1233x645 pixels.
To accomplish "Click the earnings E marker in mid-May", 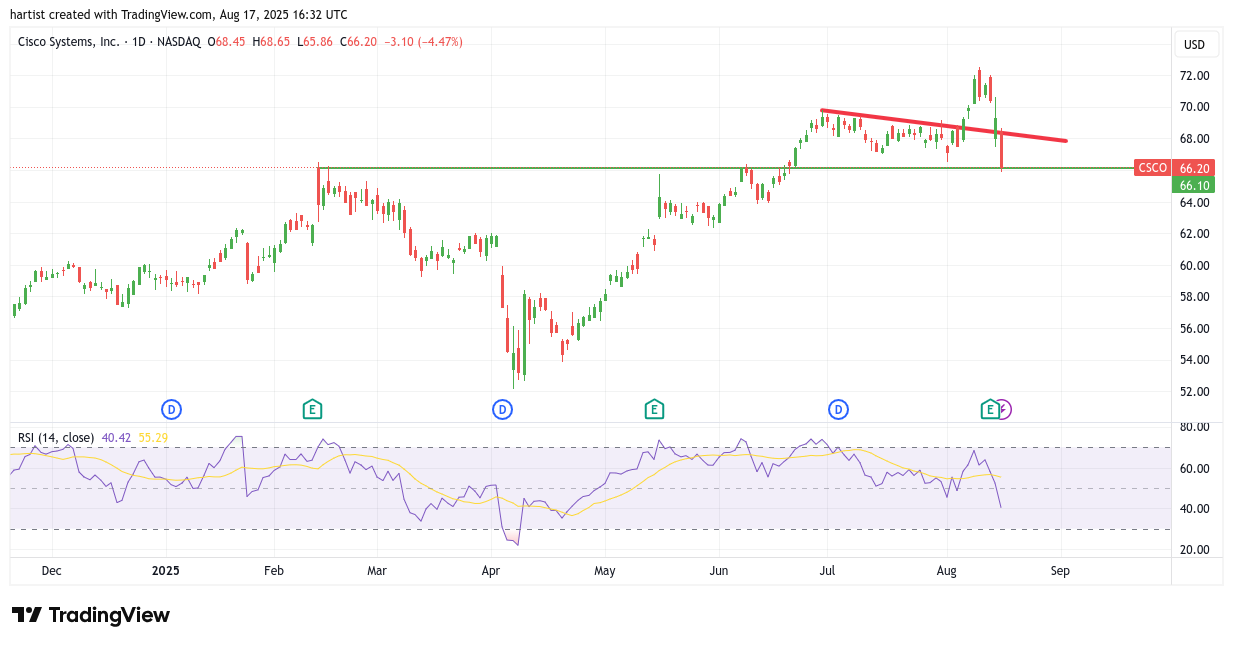I will (654, 409).
